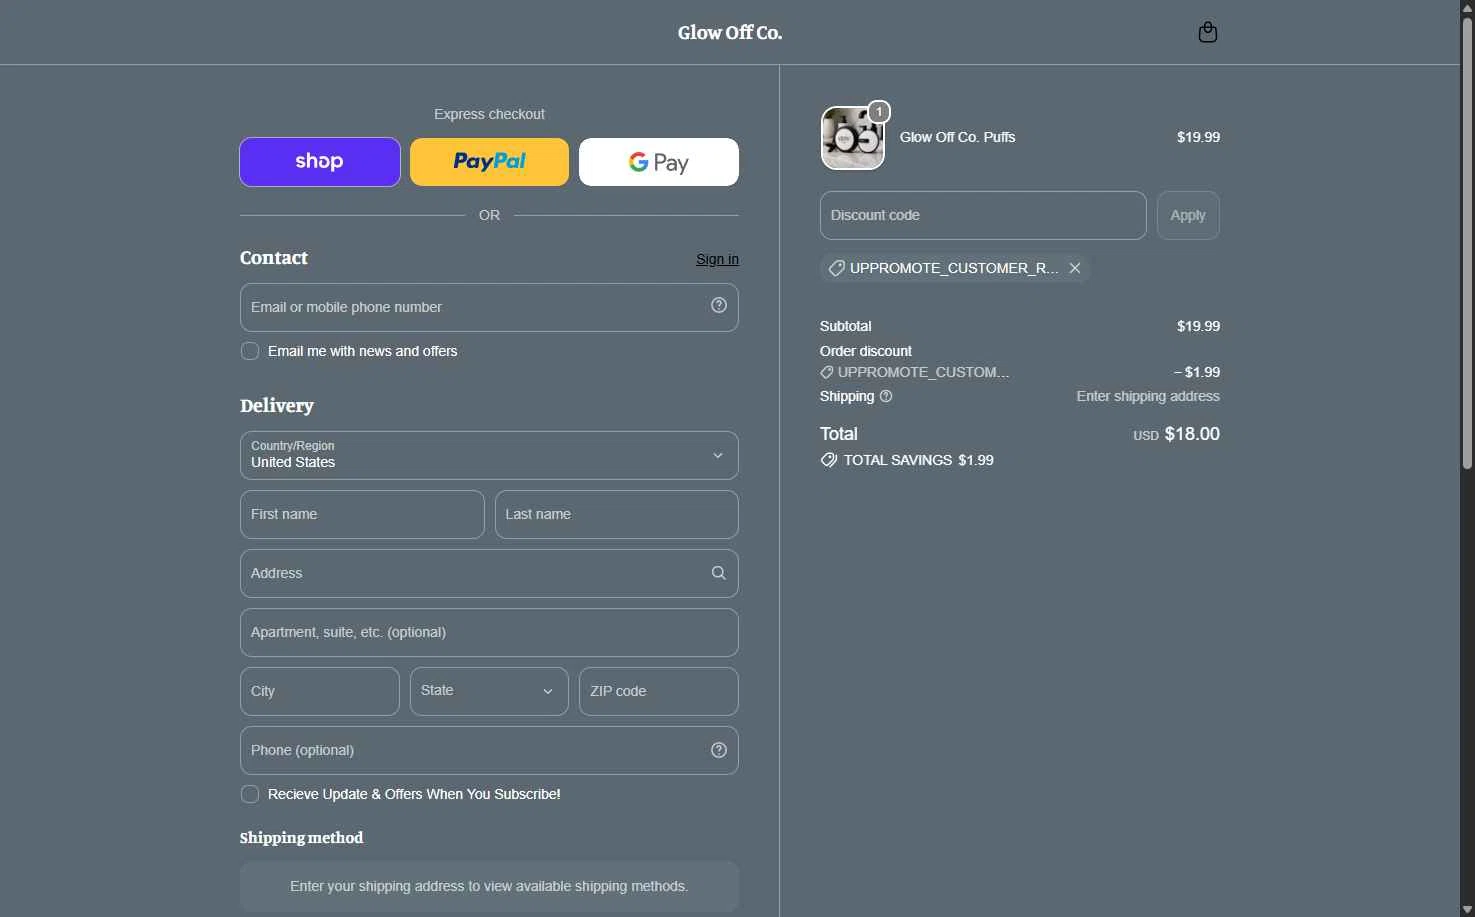Go to Glow Off Co. store logo
The width and height of the screenshot is (1475, 917).
[730, 33]
